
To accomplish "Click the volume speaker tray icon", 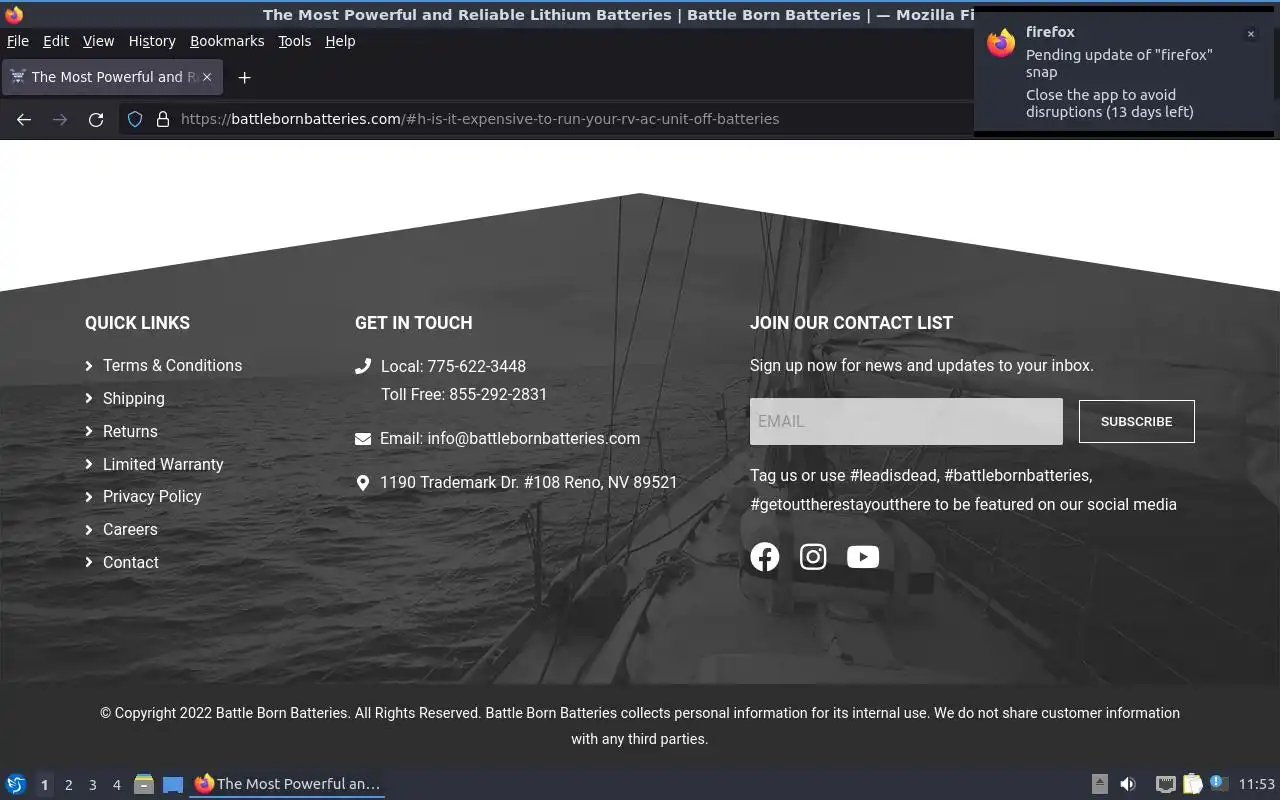I will (1128, 784).
